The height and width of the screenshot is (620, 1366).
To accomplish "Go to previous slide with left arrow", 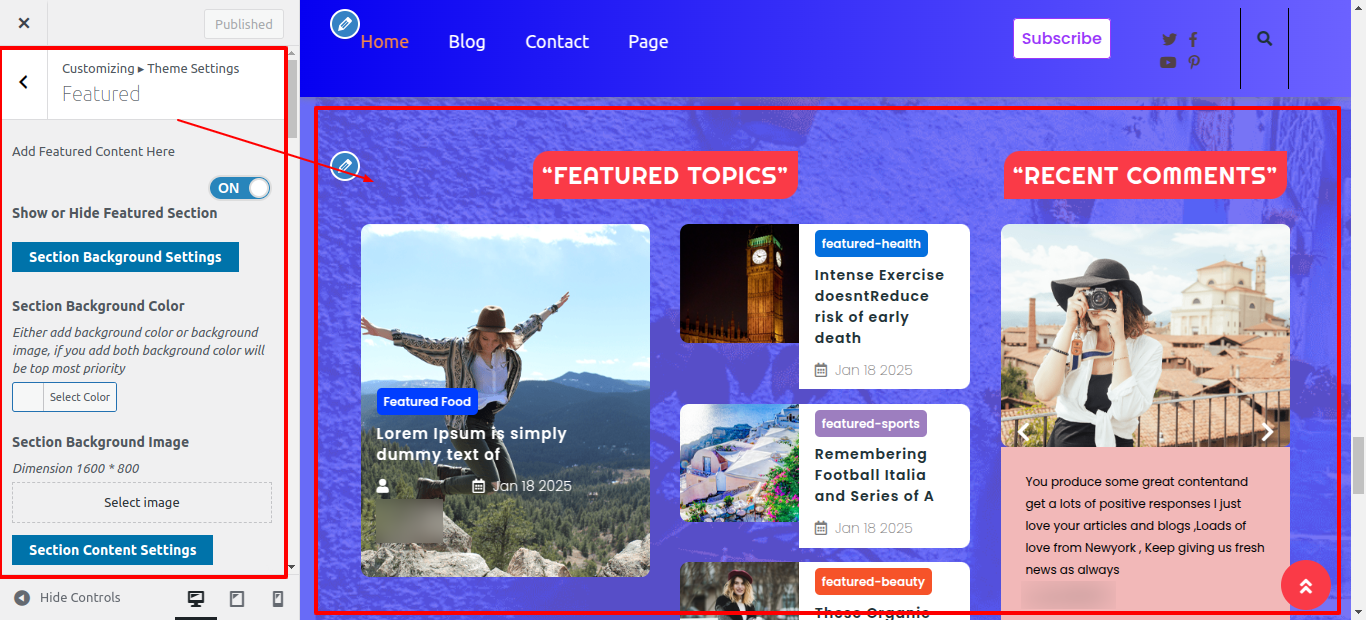I will [x=1024, y=433].
